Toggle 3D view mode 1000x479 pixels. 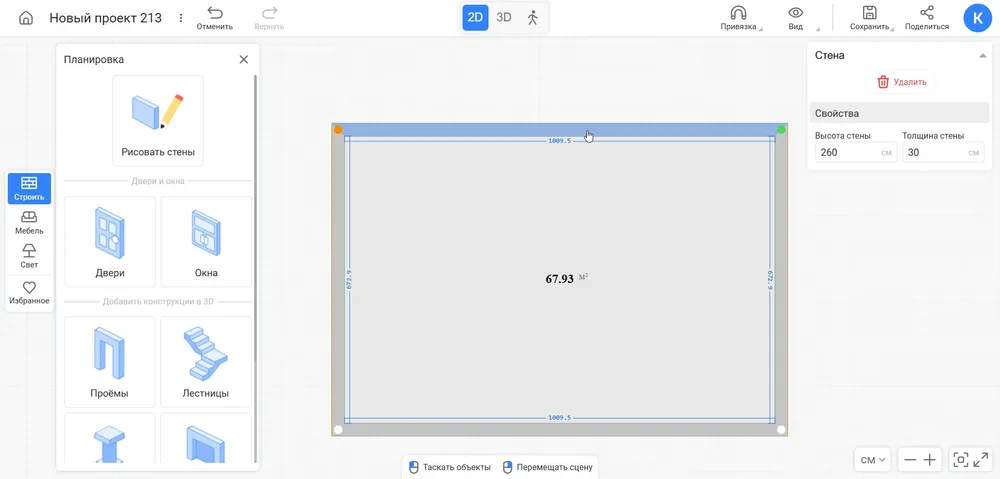(x=504, y=17)
